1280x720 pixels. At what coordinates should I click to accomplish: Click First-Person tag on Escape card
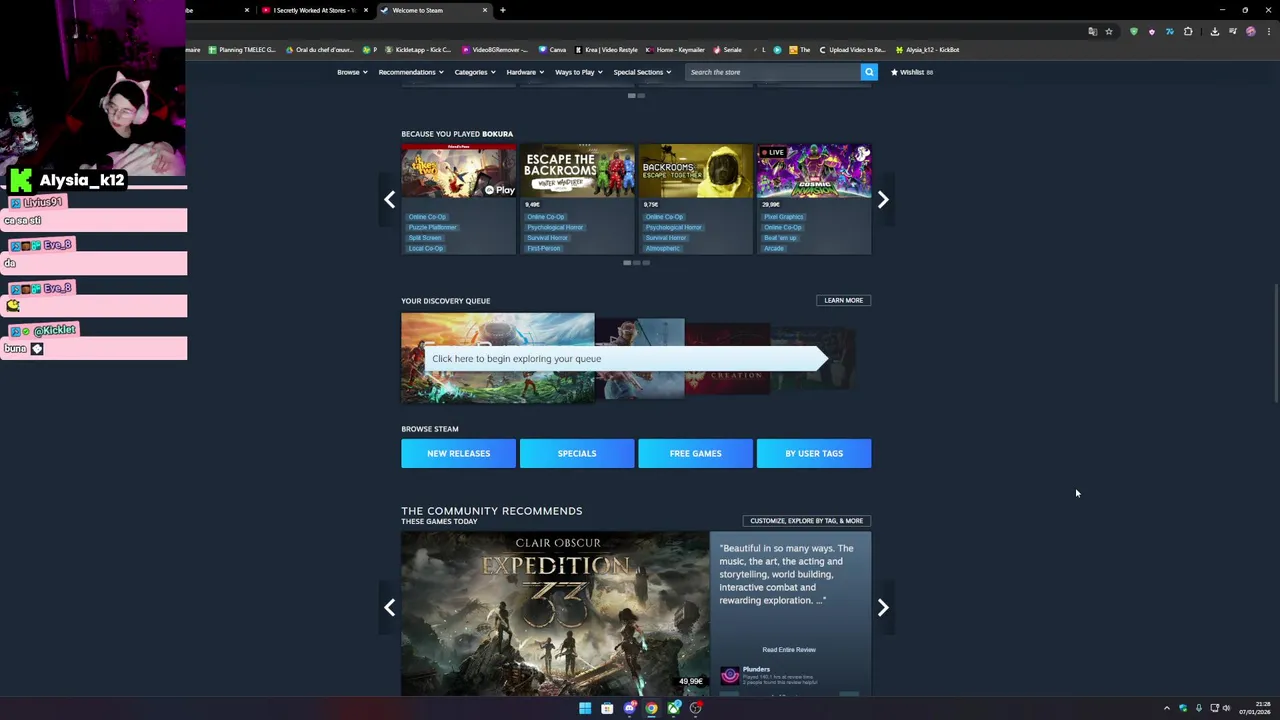[544, 248]
